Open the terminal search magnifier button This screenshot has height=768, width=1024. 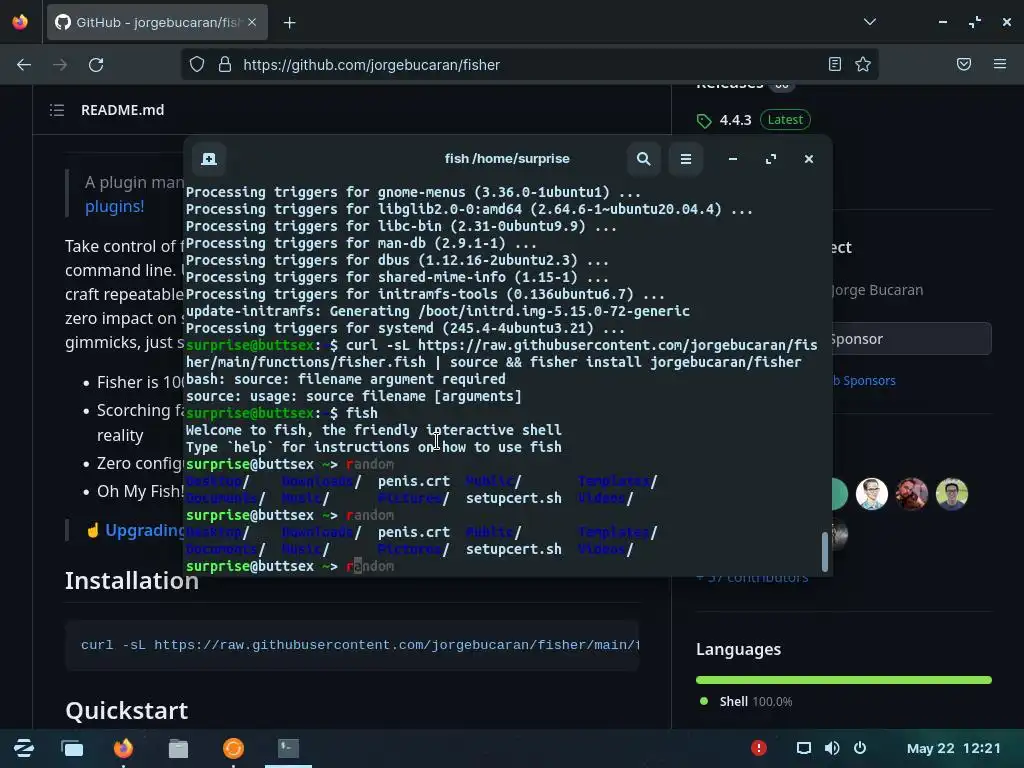(643, 159)
